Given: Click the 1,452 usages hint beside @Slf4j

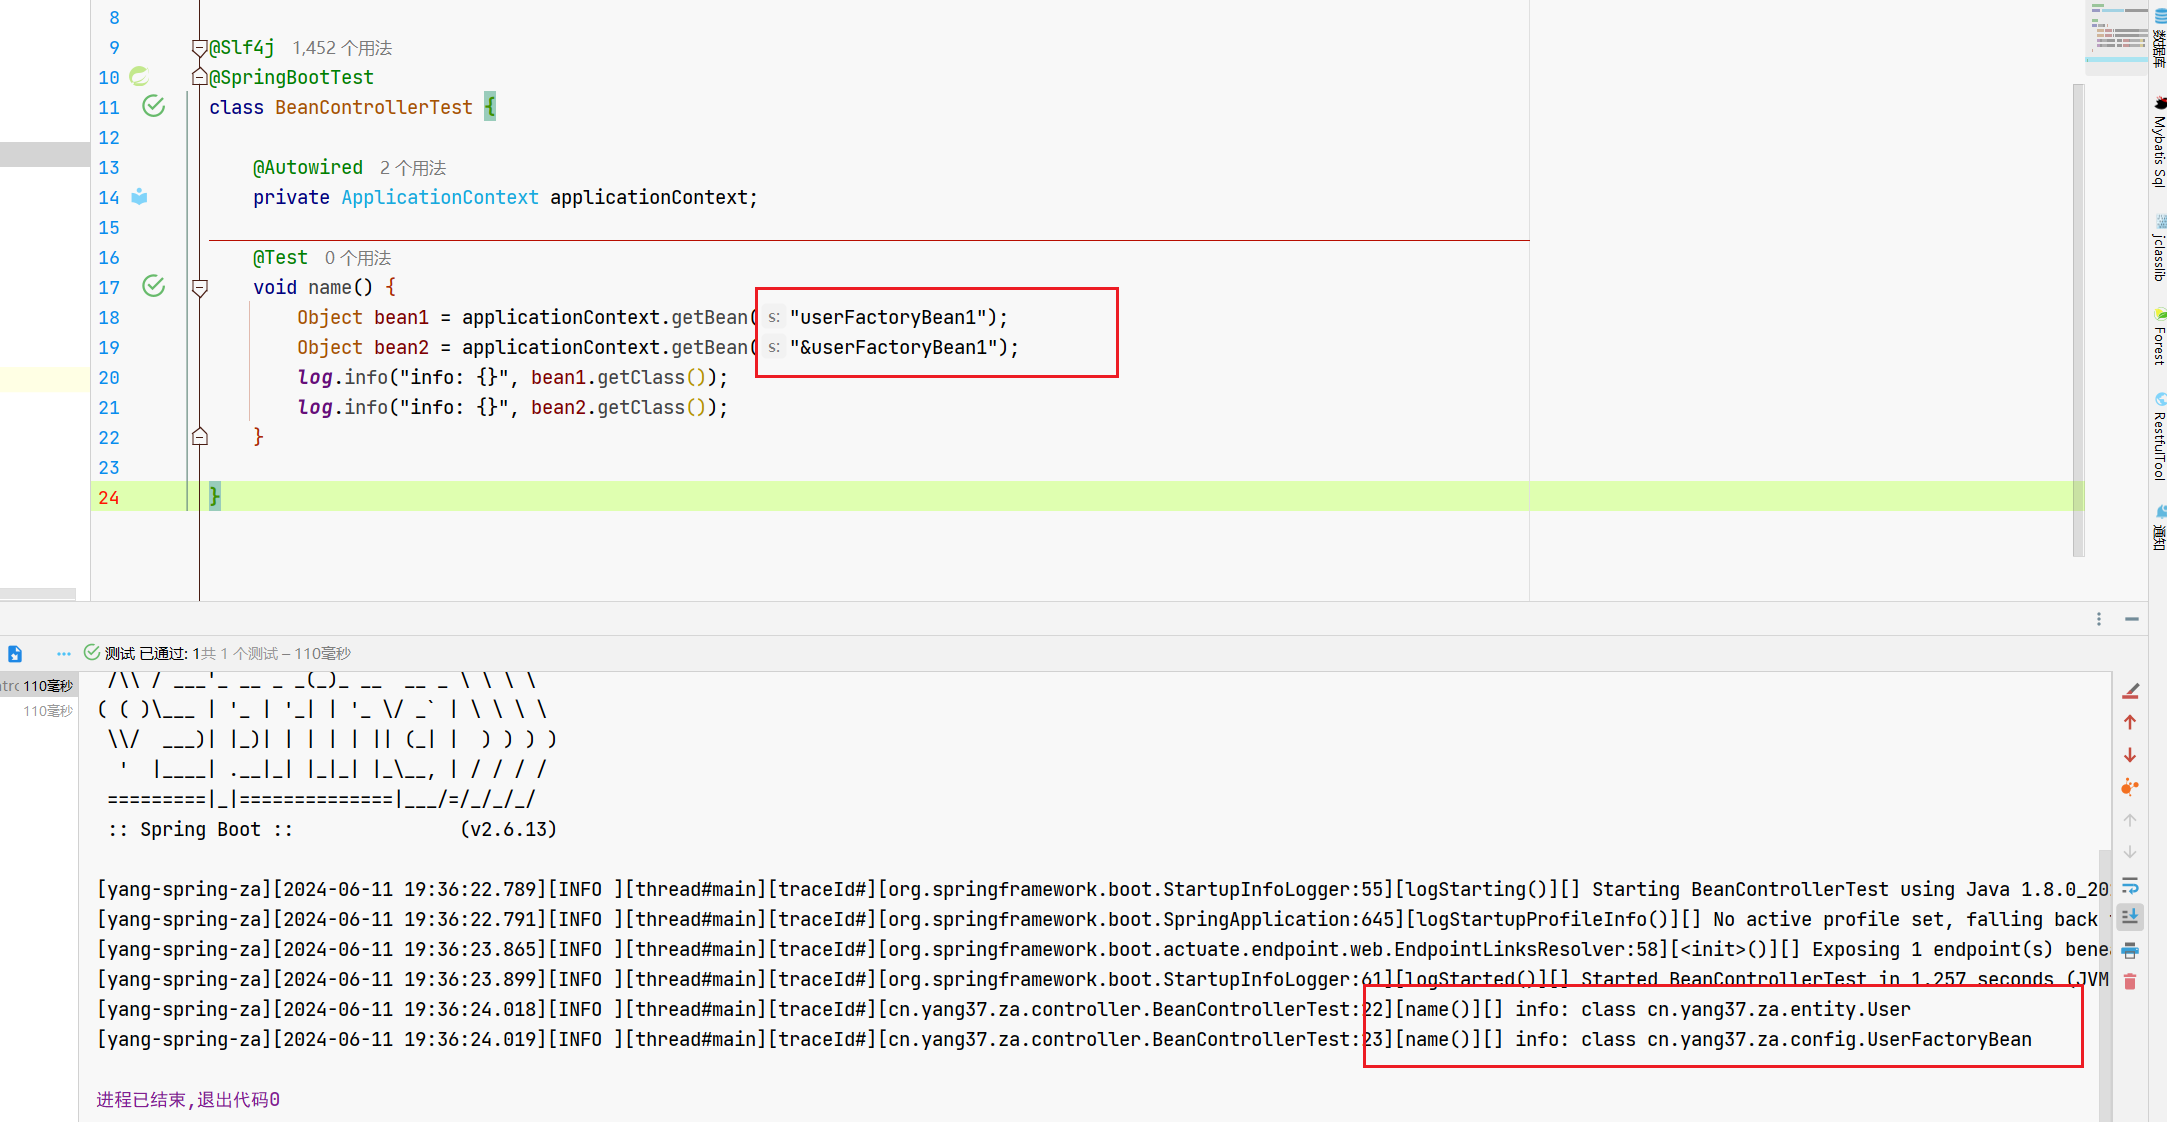Looking at the screenshot, I should point(342,48).
